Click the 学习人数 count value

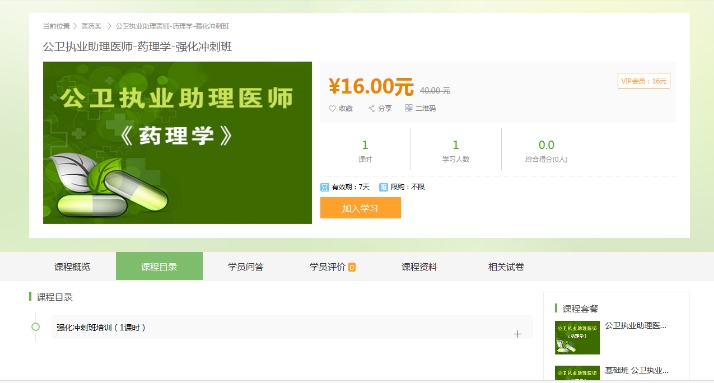click(455, 145)
